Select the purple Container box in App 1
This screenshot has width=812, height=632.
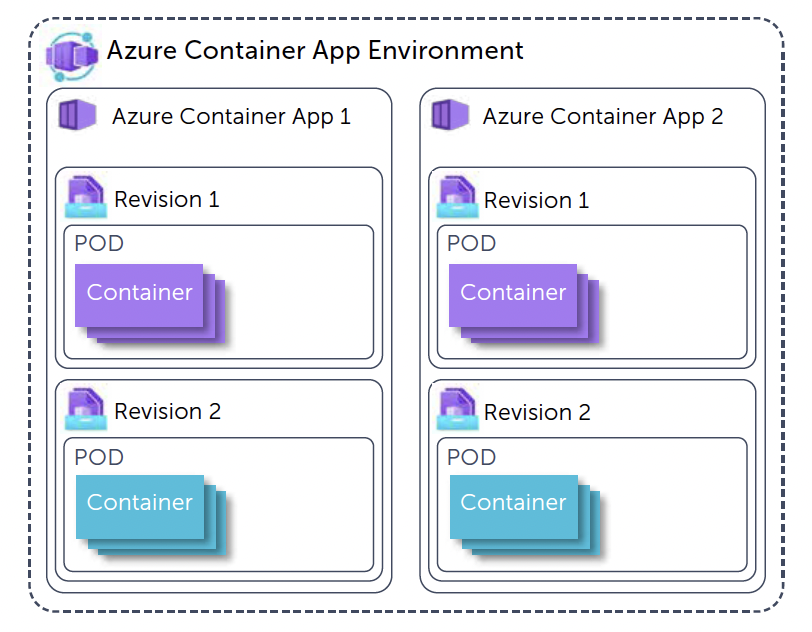pyautogui.click(x=139, y=295)
